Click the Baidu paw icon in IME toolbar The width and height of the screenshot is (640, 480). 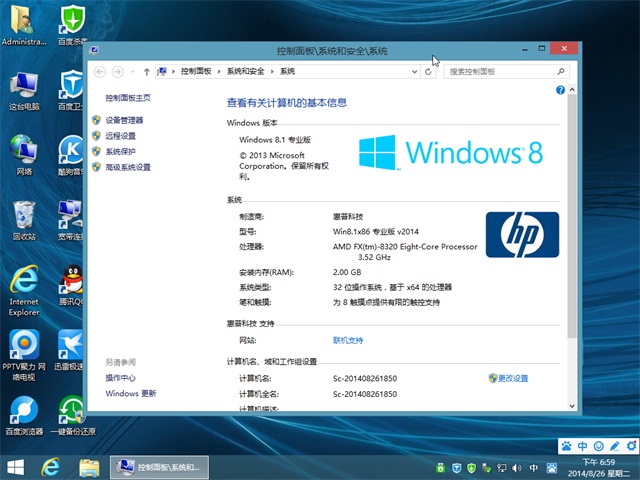[565, 445]
